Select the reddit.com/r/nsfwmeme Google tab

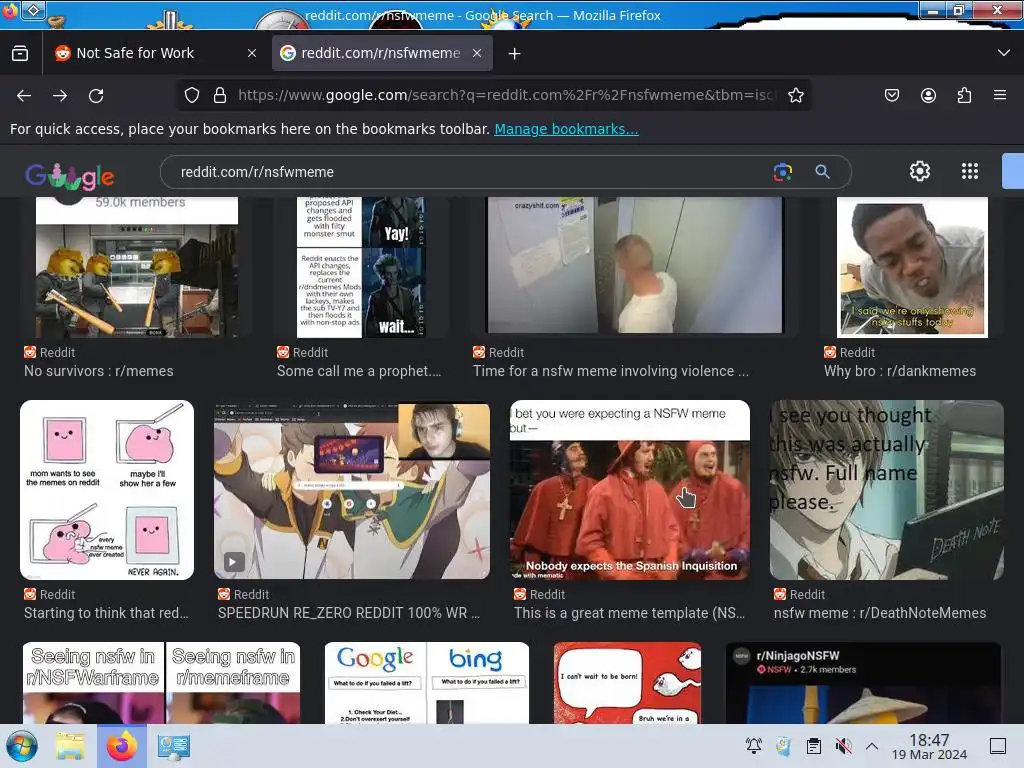pyautogui.click(x=382, y=54)
